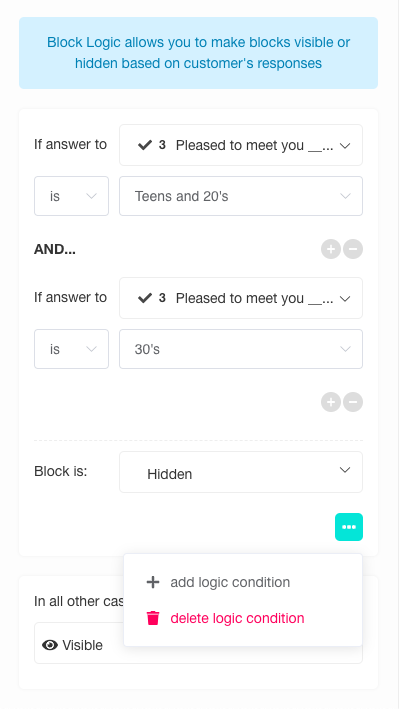Open first Pleased to meet you question dropdown
The width and height of the screenshot is (399, 709).
(x=241, y=145)
